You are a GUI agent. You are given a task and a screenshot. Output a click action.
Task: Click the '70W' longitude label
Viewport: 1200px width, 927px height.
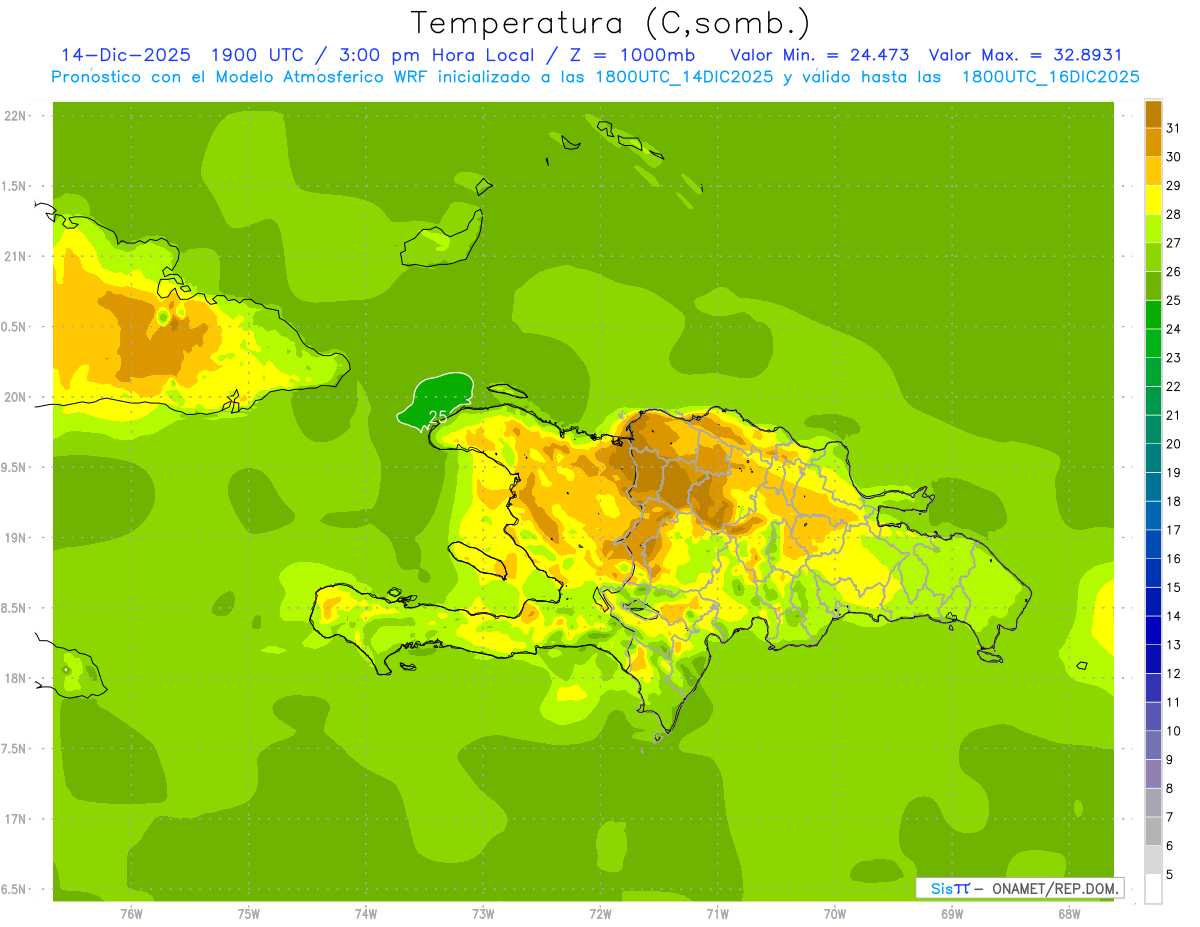coord(835,914)
